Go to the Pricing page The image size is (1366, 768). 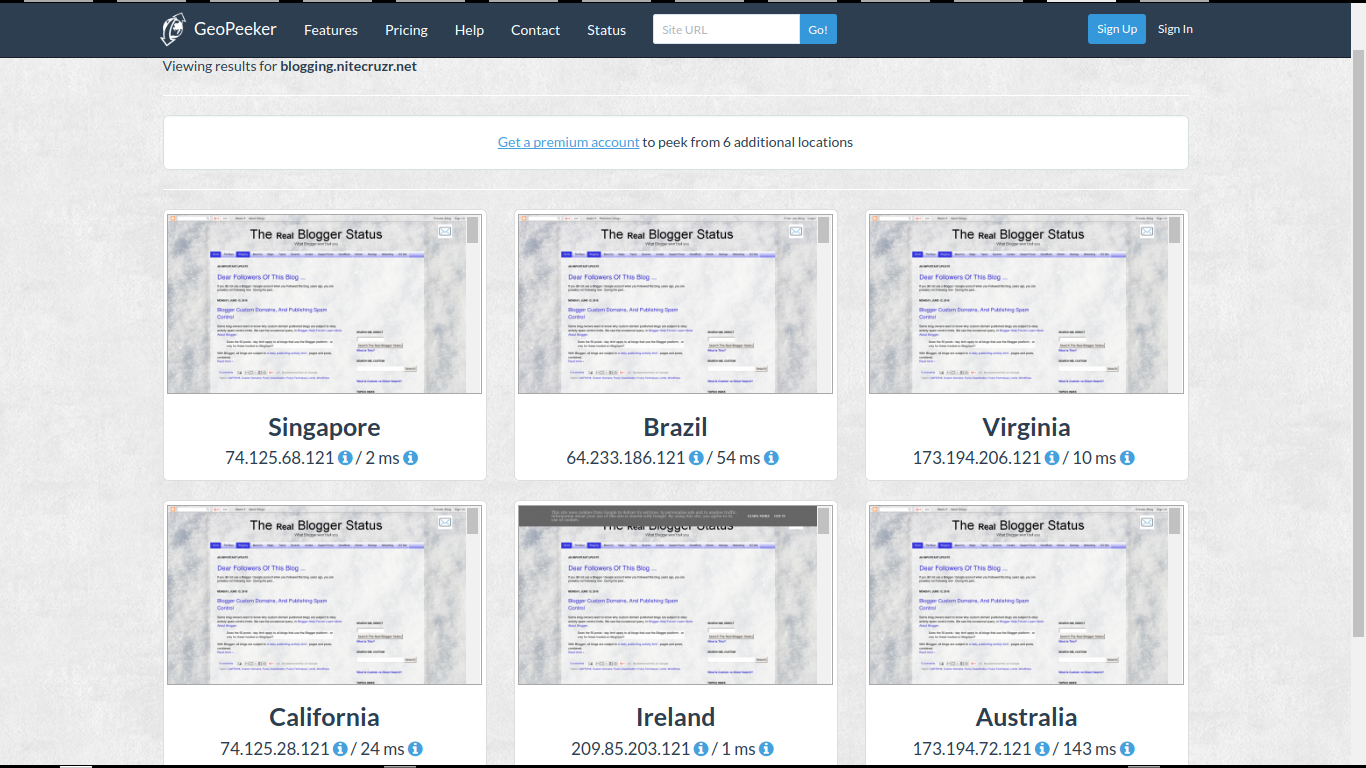point(406,30)
